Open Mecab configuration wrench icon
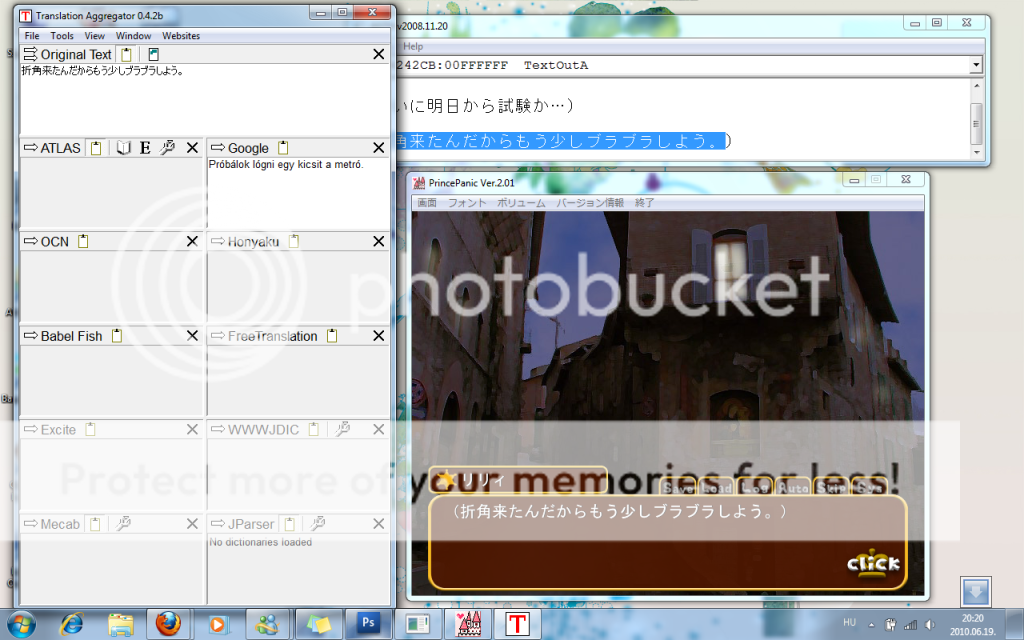This screenshot has height=640, width=1024. 124,523
